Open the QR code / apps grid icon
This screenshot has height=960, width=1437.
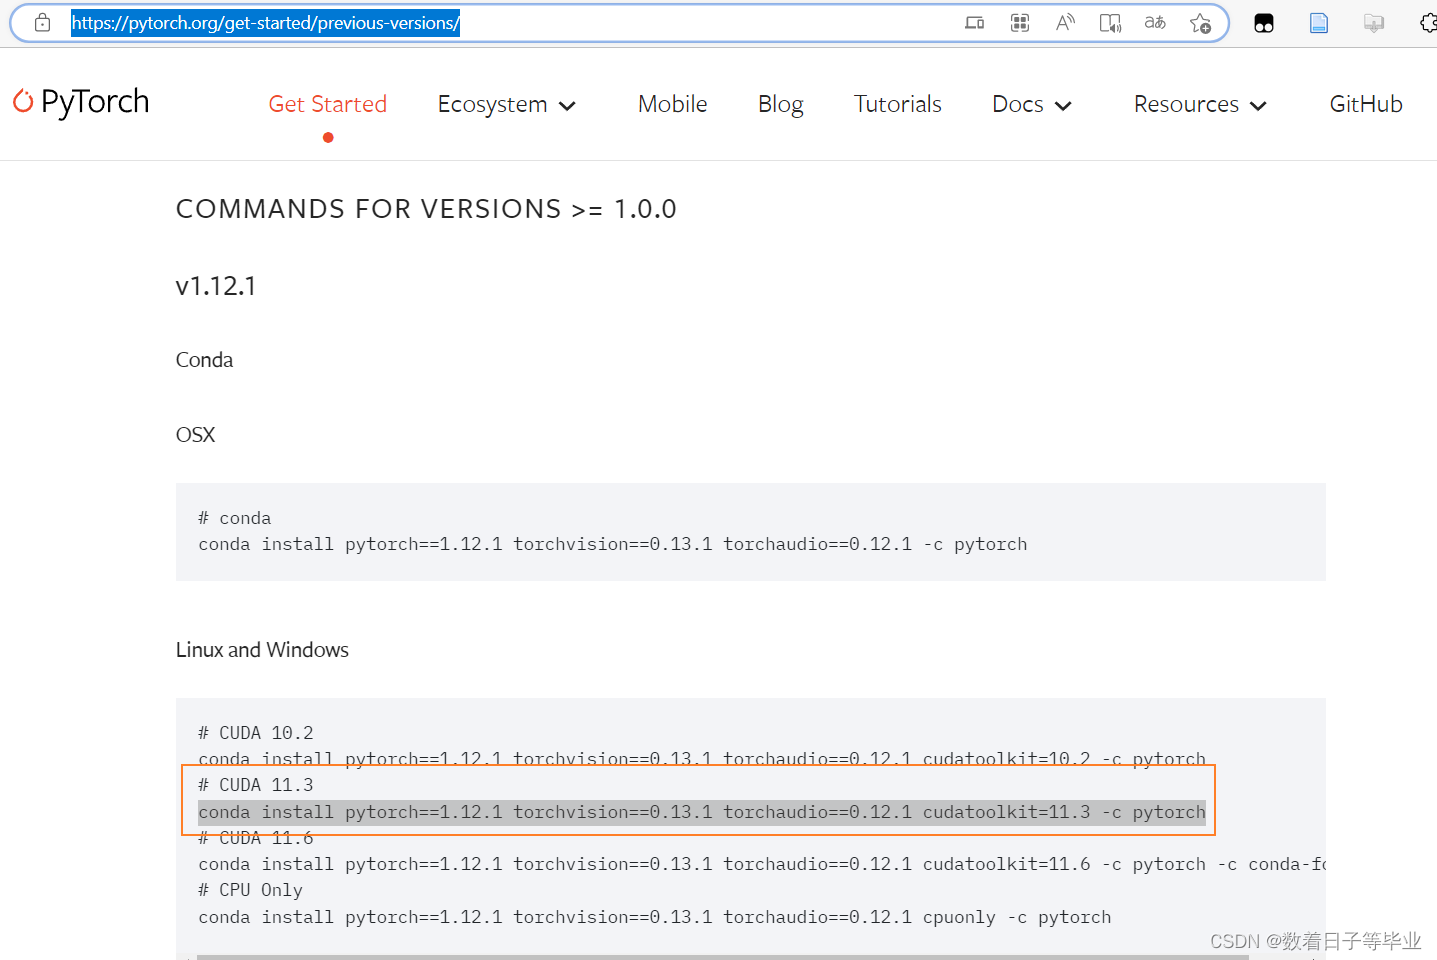coord(1020,23)
